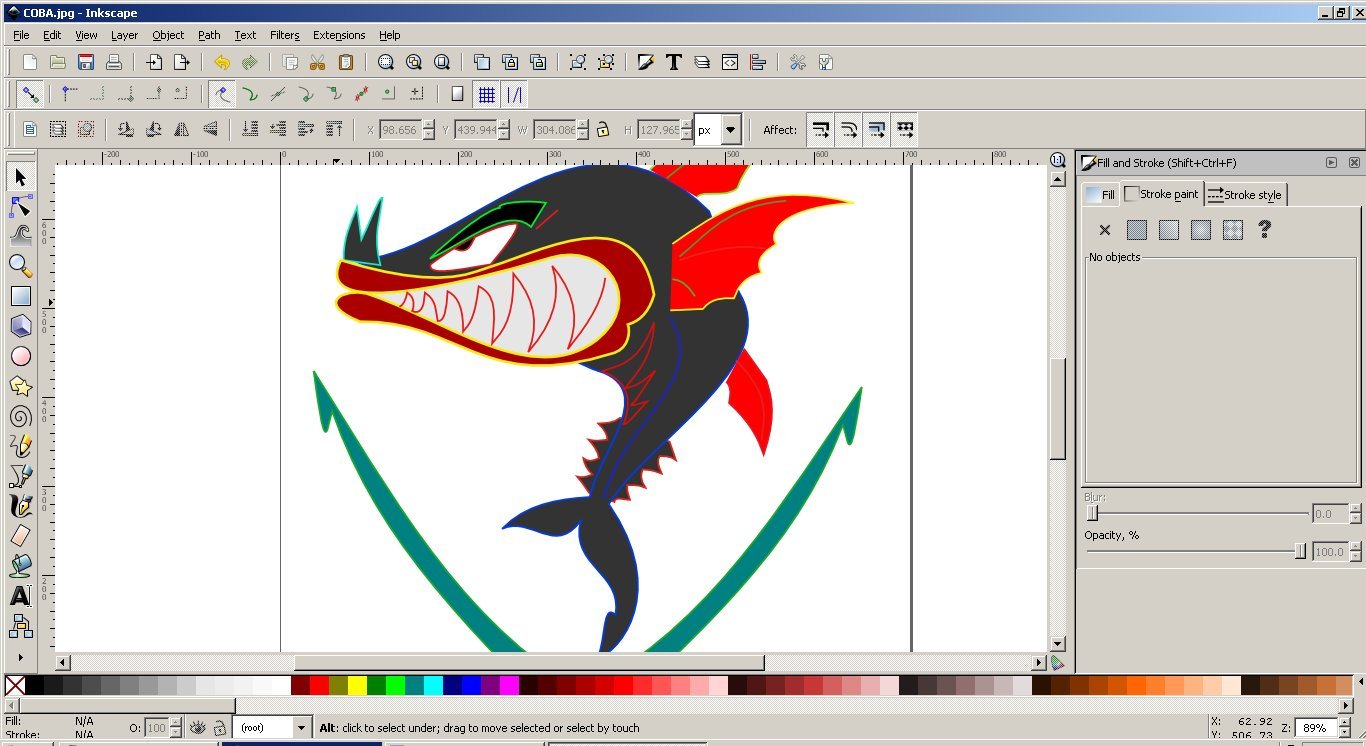
Task: Select the Zoom magnifier tool
Action: point(20,266)
